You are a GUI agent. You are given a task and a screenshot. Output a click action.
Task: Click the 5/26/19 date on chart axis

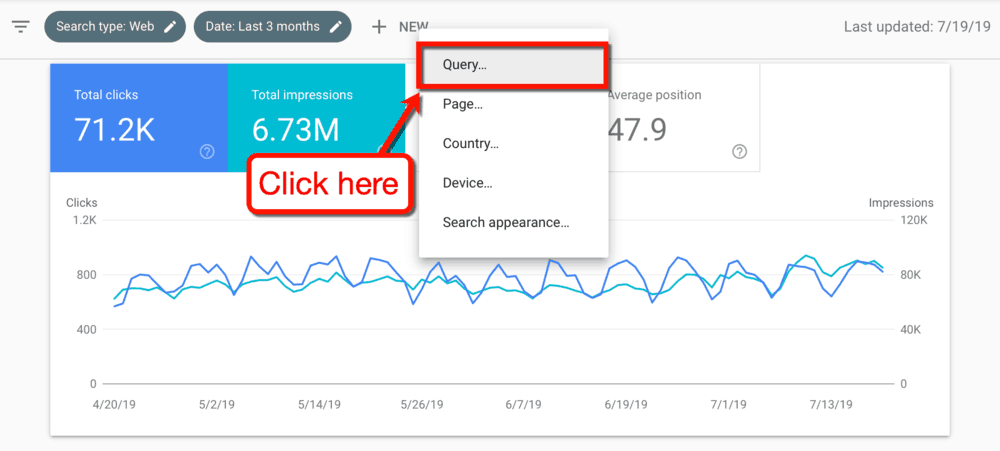[x=422, y=404]
